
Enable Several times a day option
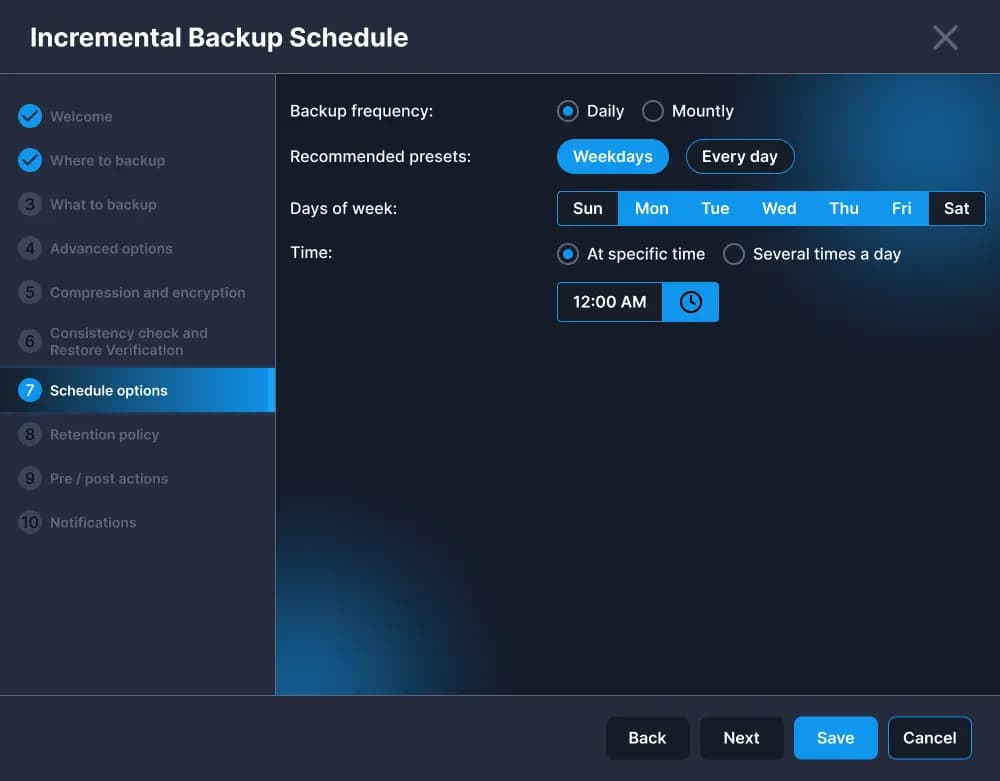pos(733,254)
